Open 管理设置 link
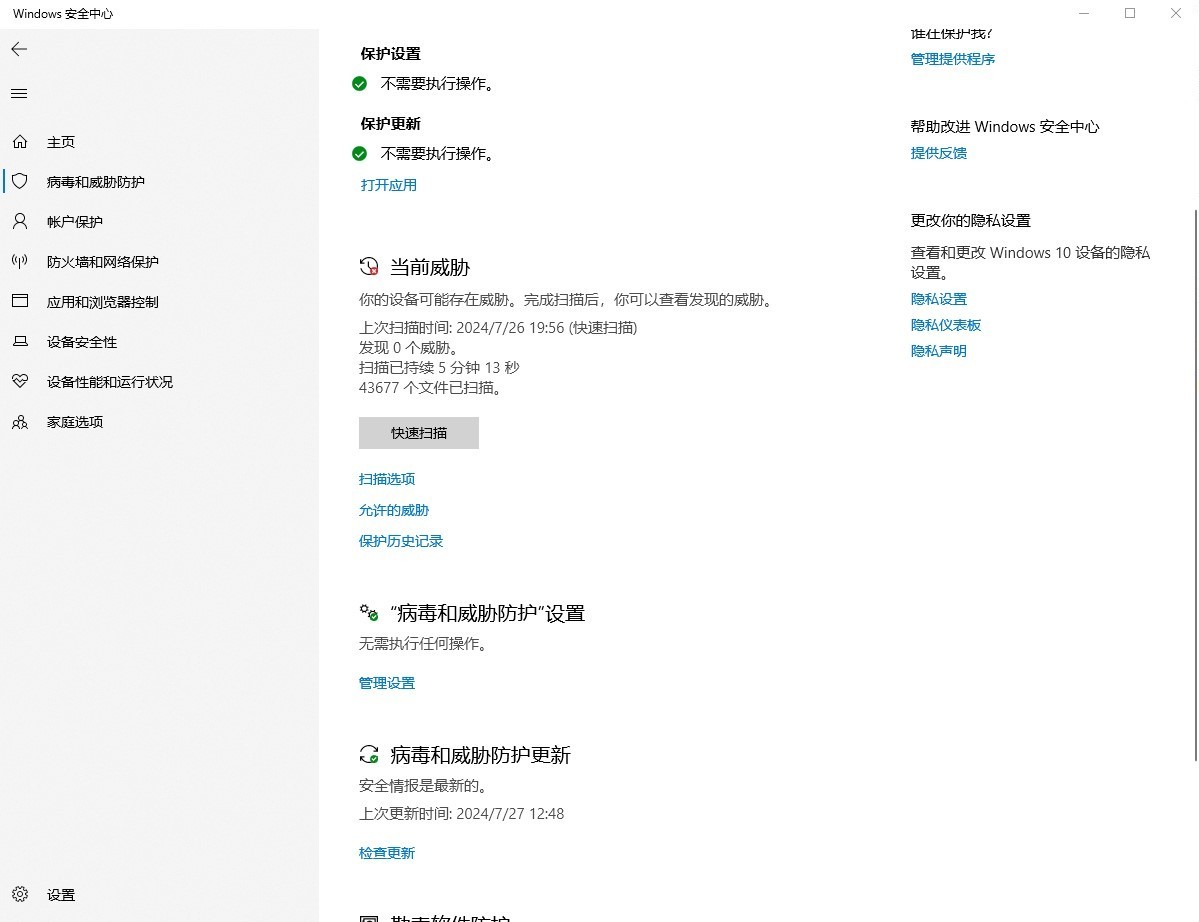This screenshot has height=922, width=1199. [x=387, y=683]
